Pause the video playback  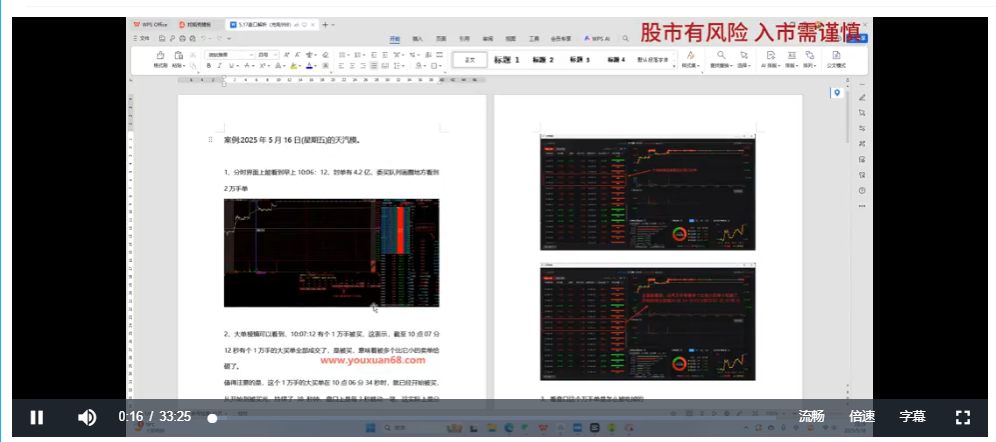tap(37, 417)
